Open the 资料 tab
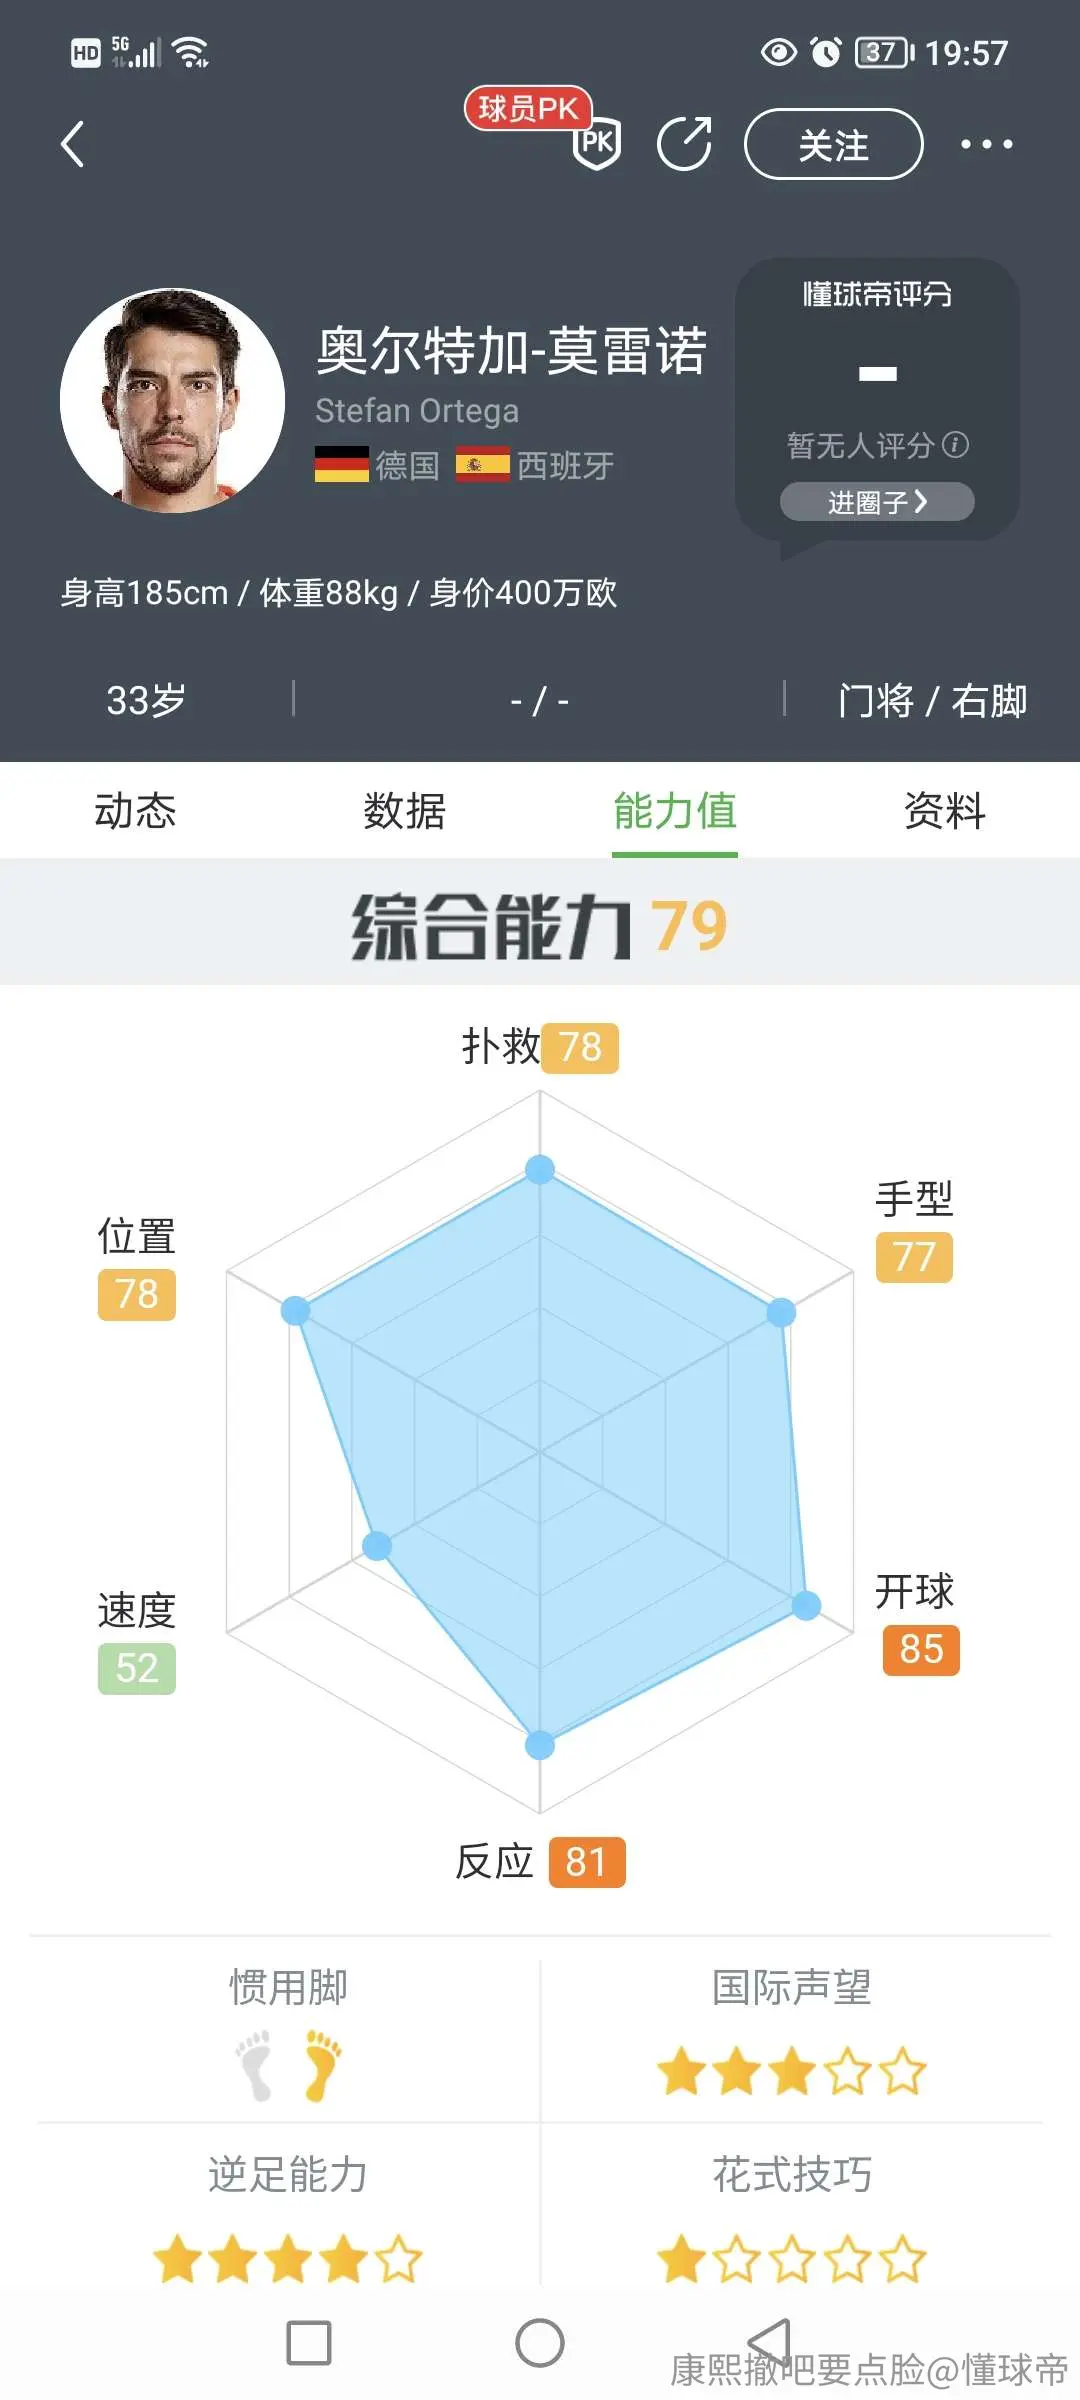The width and height of the screenshot is (1080, 2400). [x=945, y=810]
